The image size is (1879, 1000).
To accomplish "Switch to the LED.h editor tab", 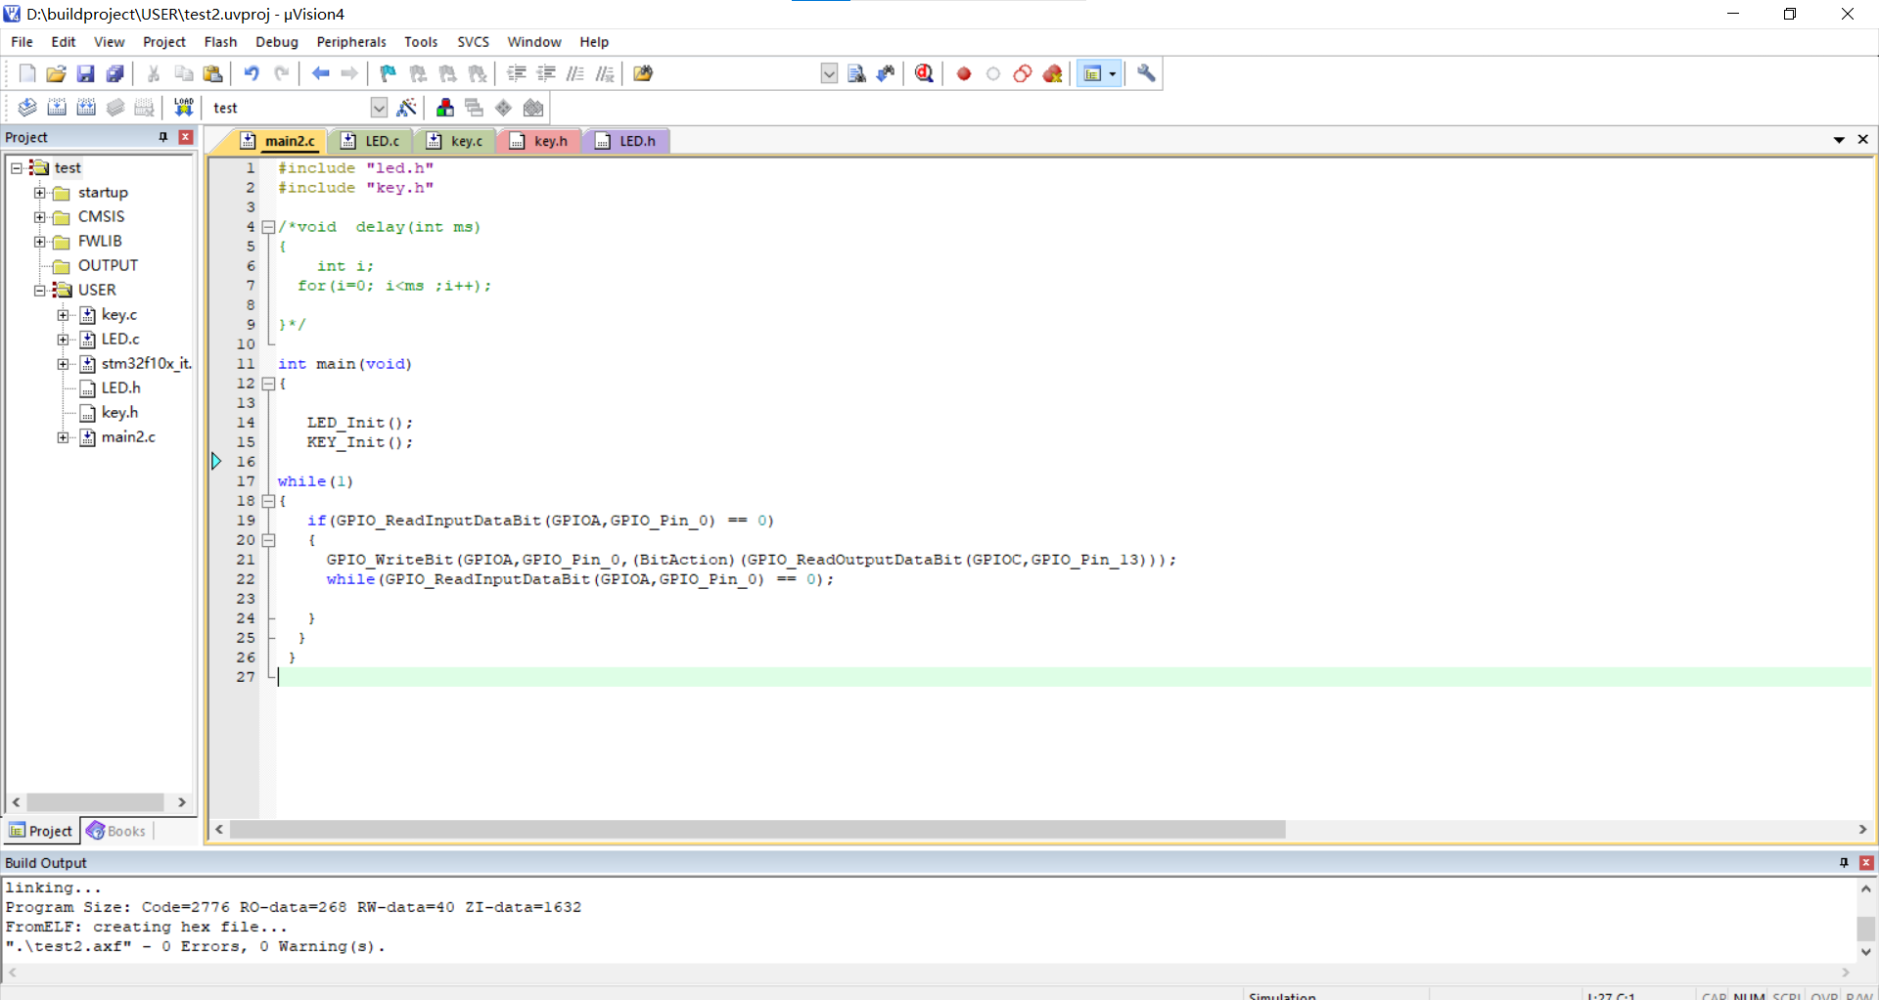I will tap(627, 141).
